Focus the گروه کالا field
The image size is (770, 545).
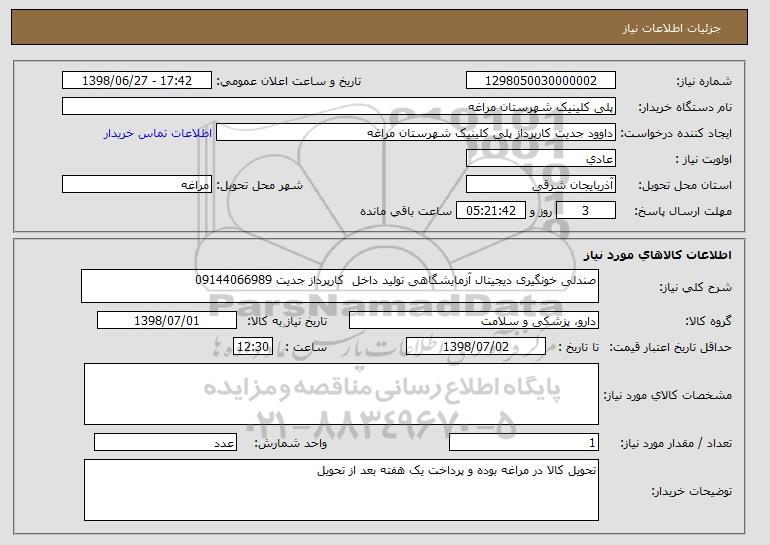click(473, 321)
